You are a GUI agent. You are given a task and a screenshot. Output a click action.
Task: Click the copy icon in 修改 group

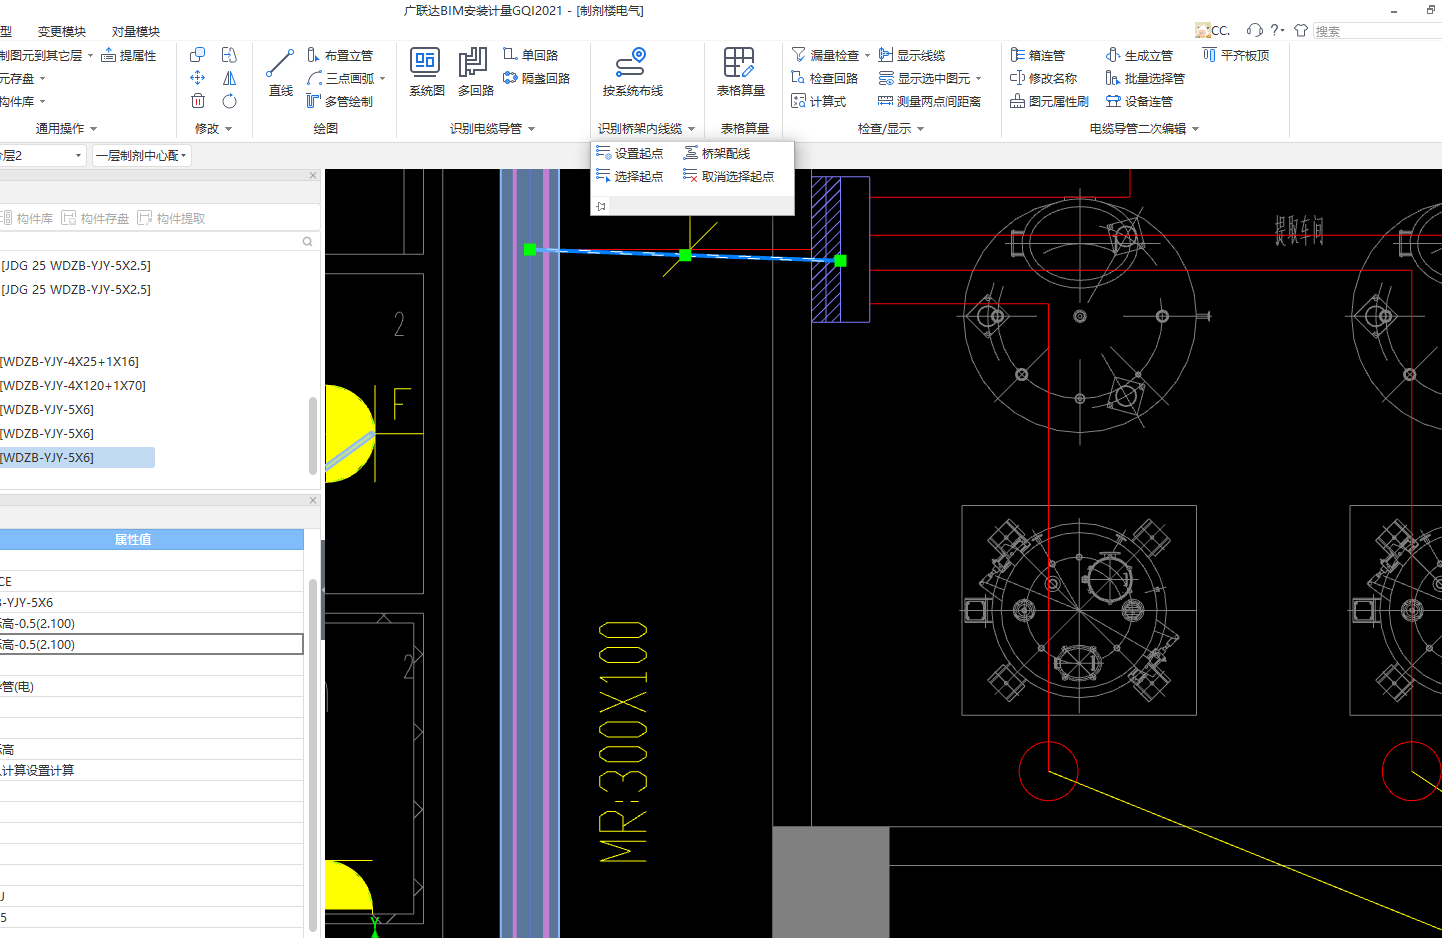pyautogui.click(x=198, y=55)
